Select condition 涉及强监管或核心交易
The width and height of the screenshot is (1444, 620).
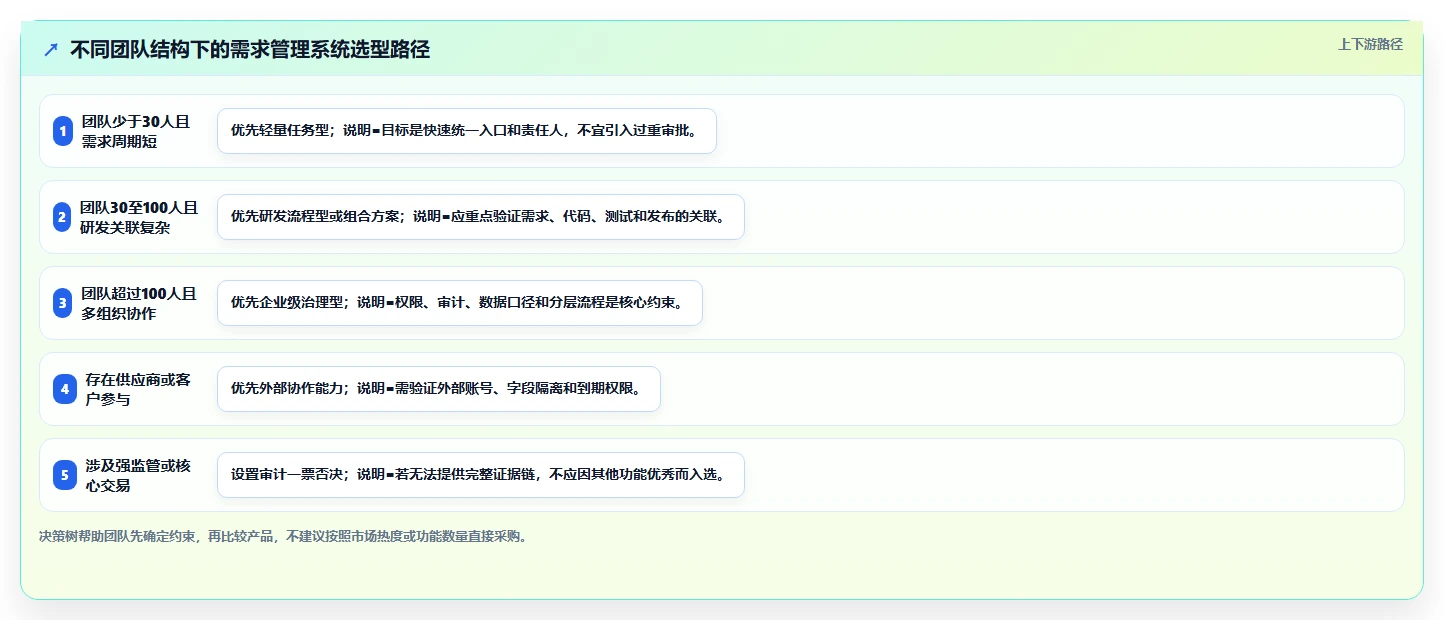[138, 475]
